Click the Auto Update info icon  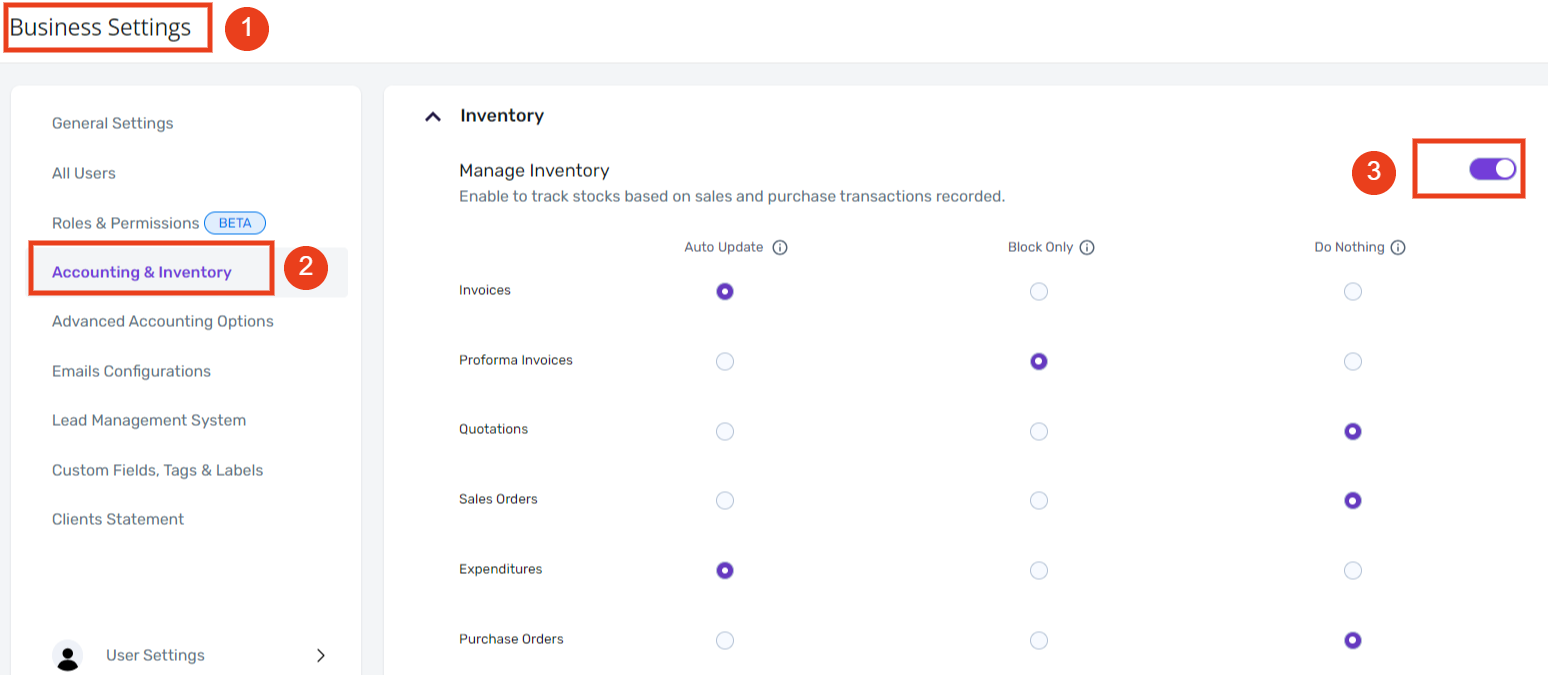(780, 248)
